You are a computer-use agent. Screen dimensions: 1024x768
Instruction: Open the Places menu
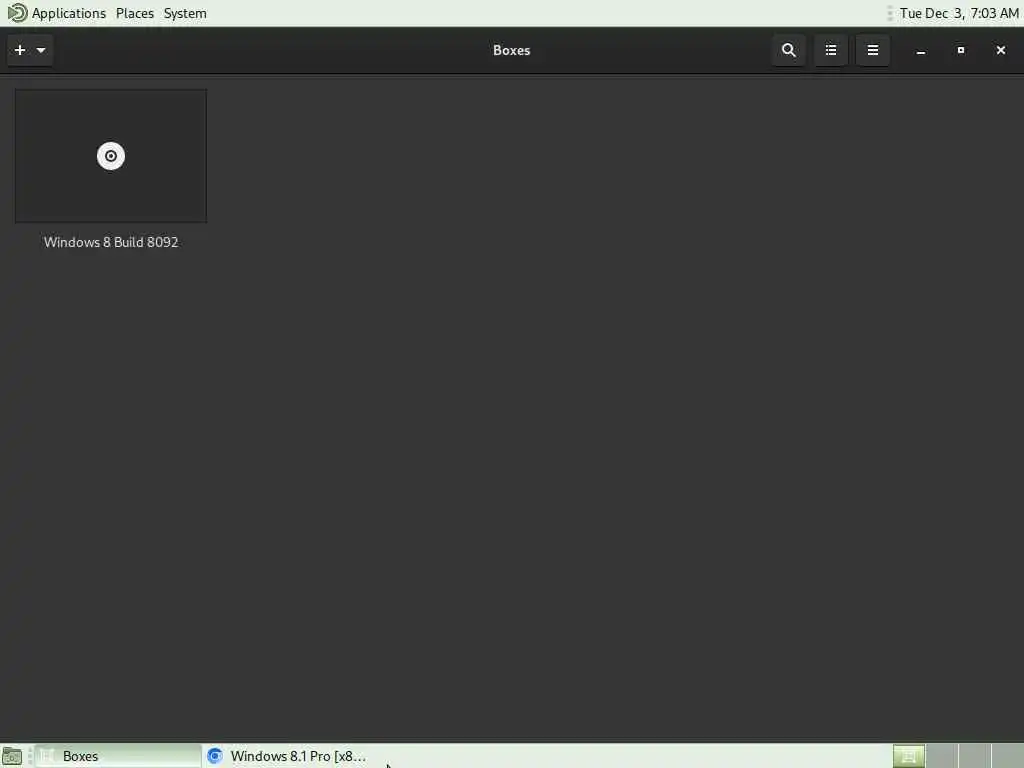pyautogui.click(x=135, y=13)
